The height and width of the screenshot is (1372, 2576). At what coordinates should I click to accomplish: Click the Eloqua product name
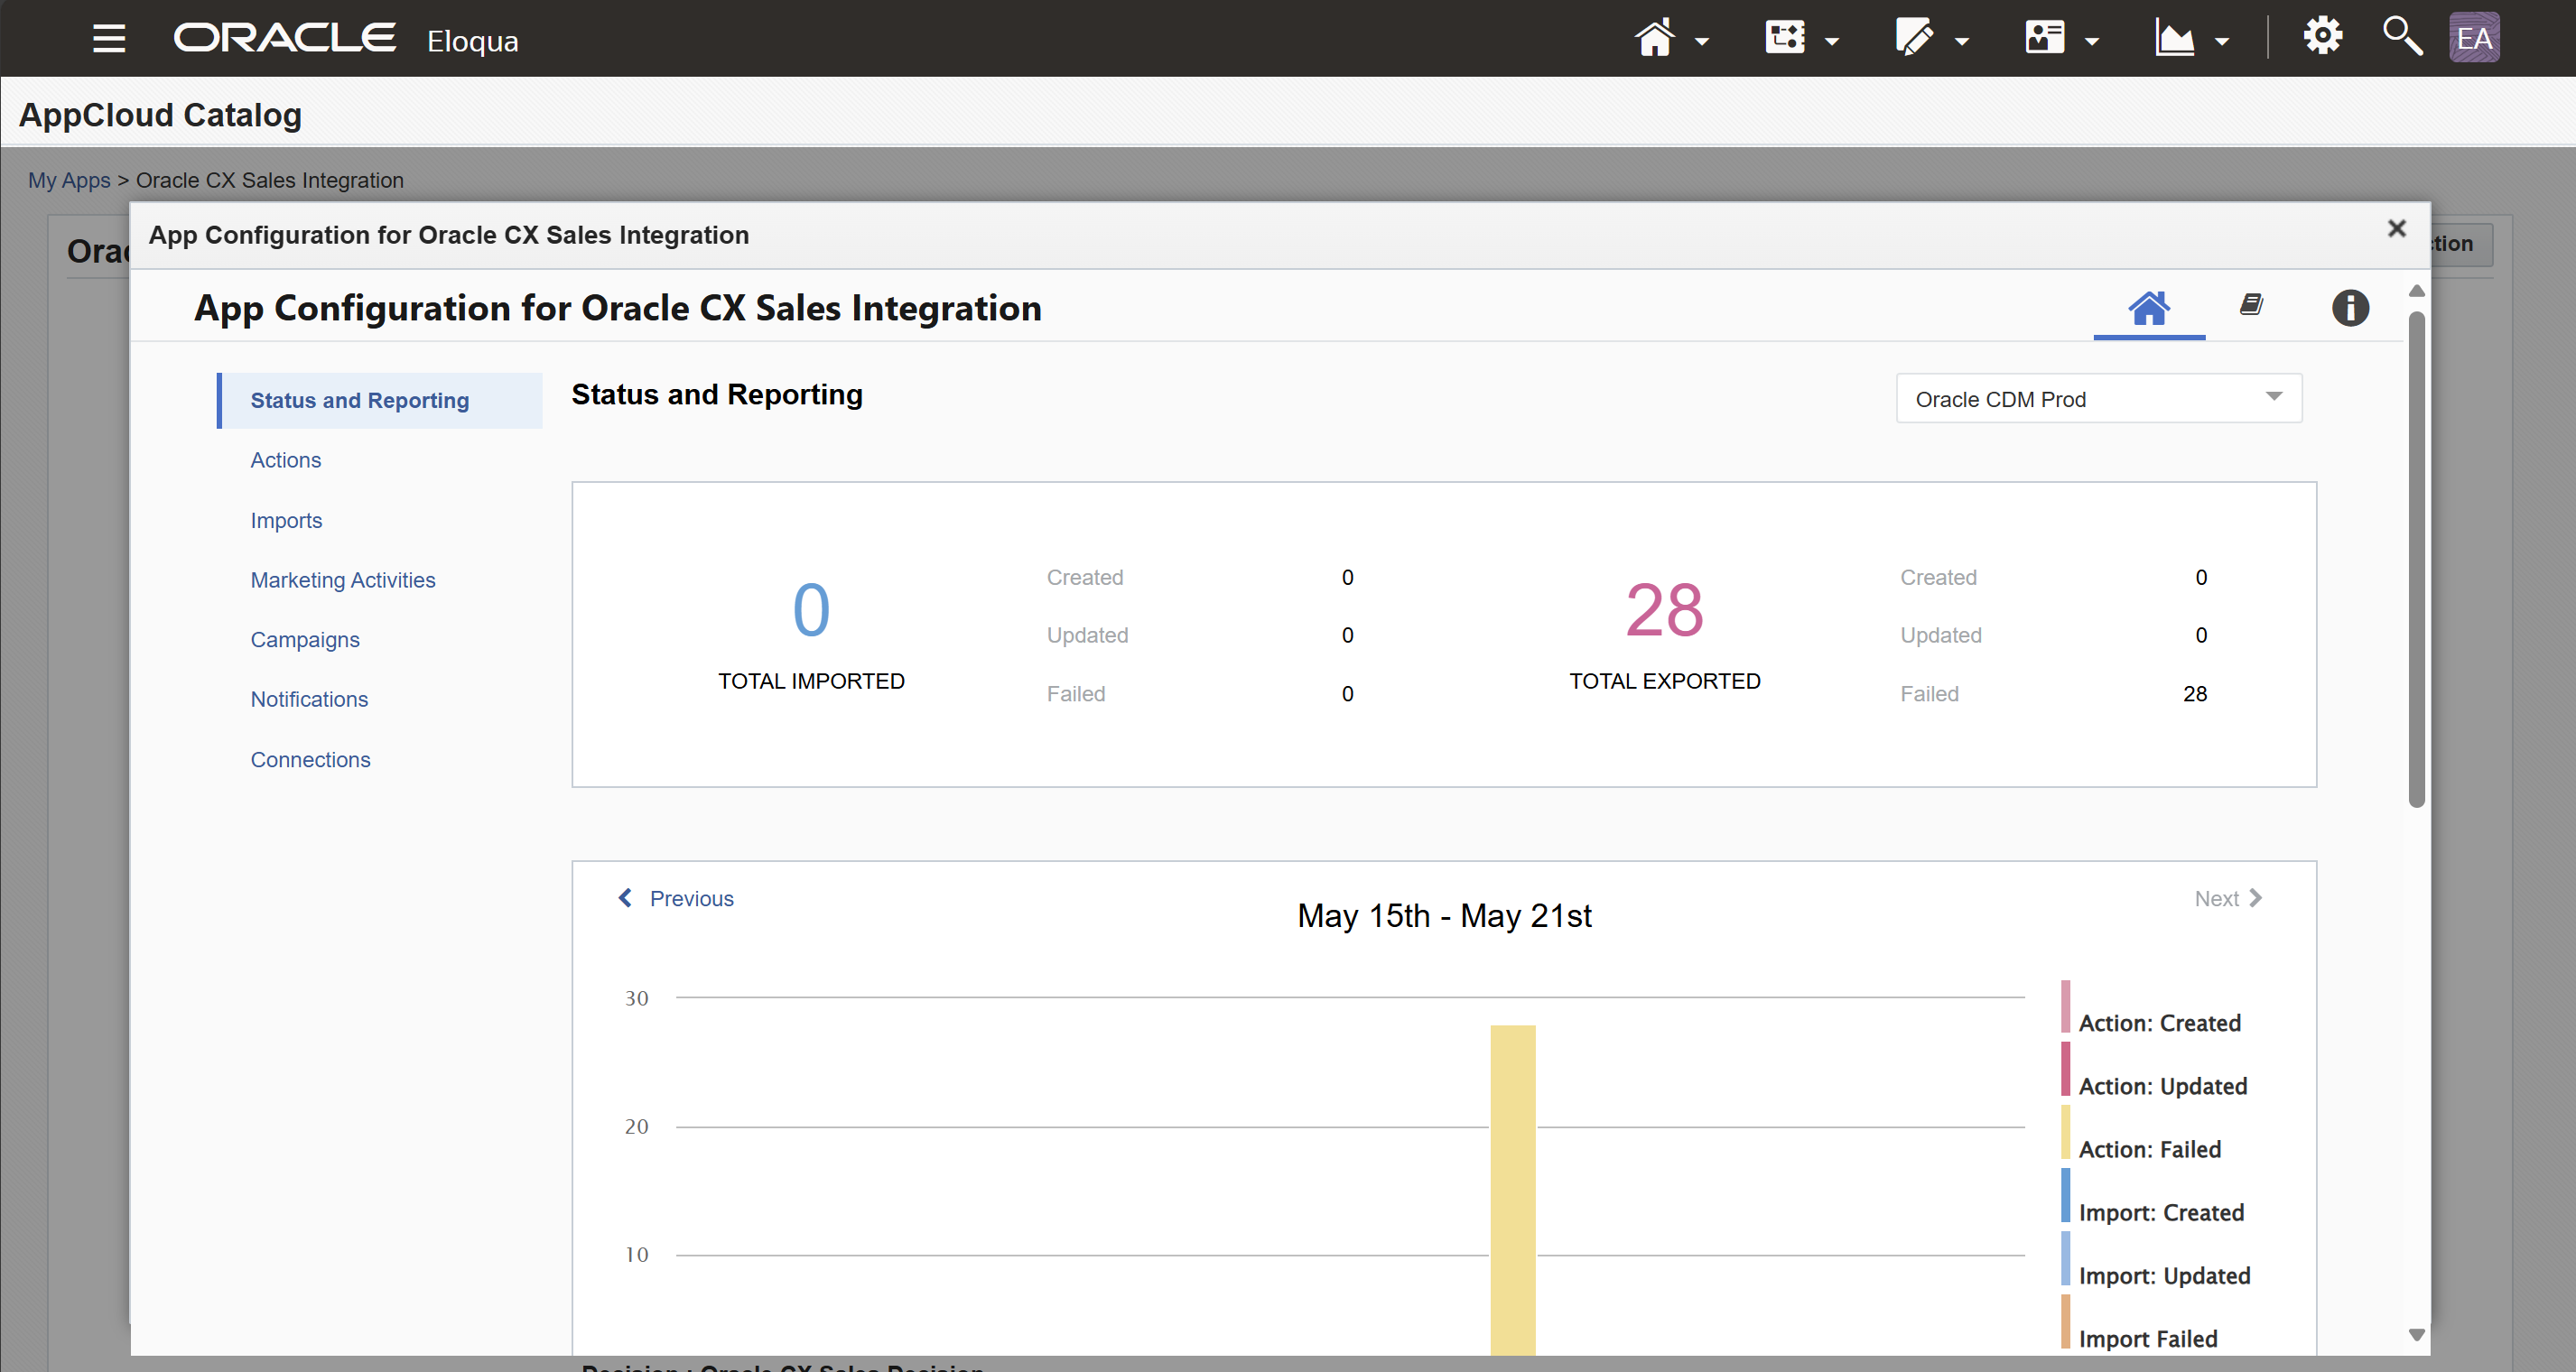click(x=472, y=41)
